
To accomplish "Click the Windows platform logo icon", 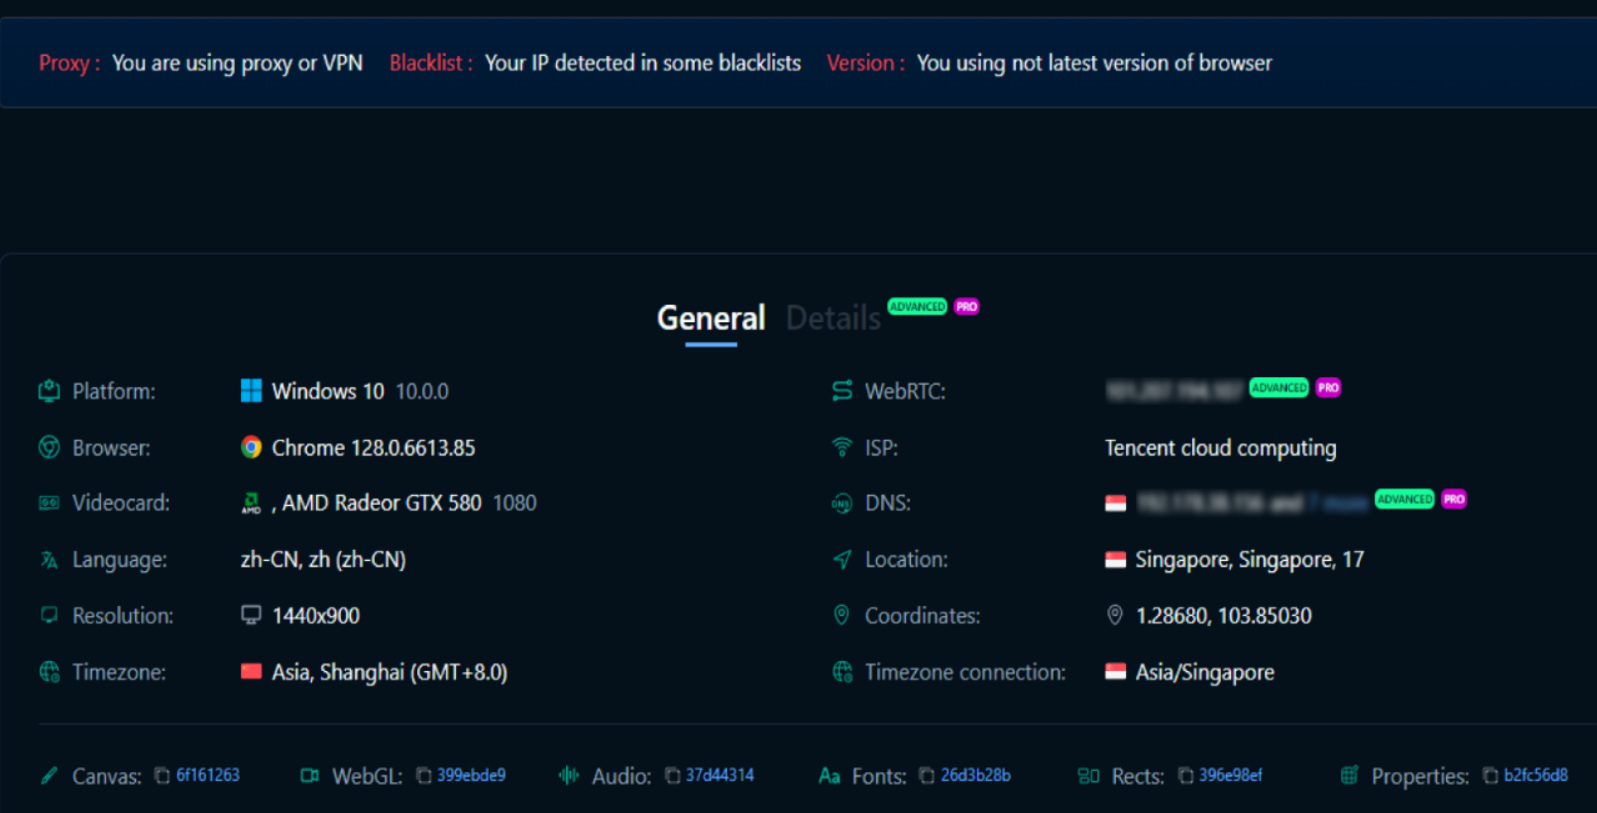I will click(251, 391).
